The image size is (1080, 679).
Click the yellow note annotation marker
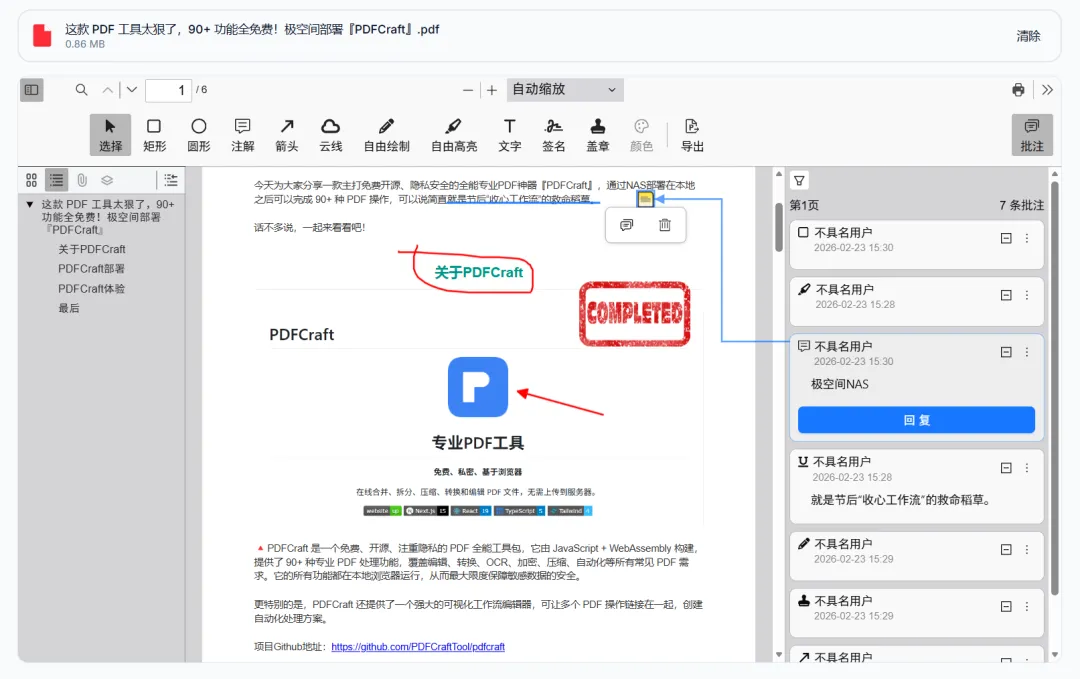pyautogui.click(x=645, y=199)
